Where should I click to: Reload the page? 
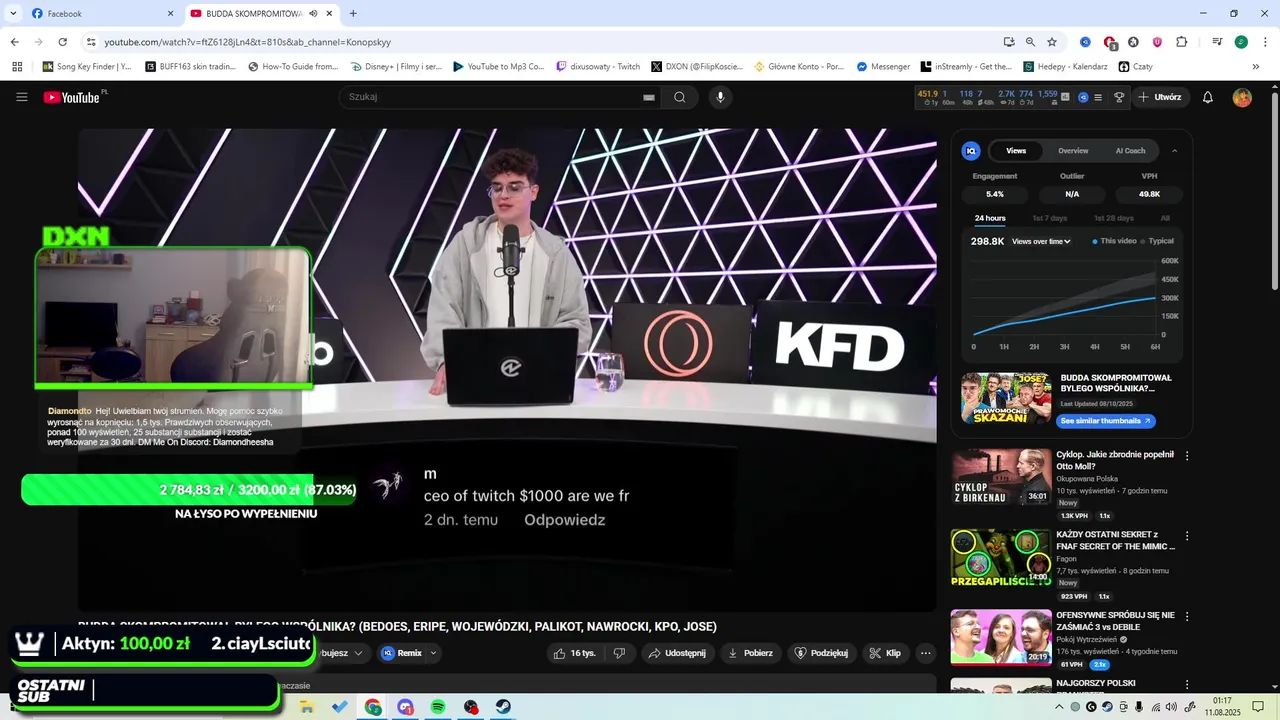[x=62, y=42]
